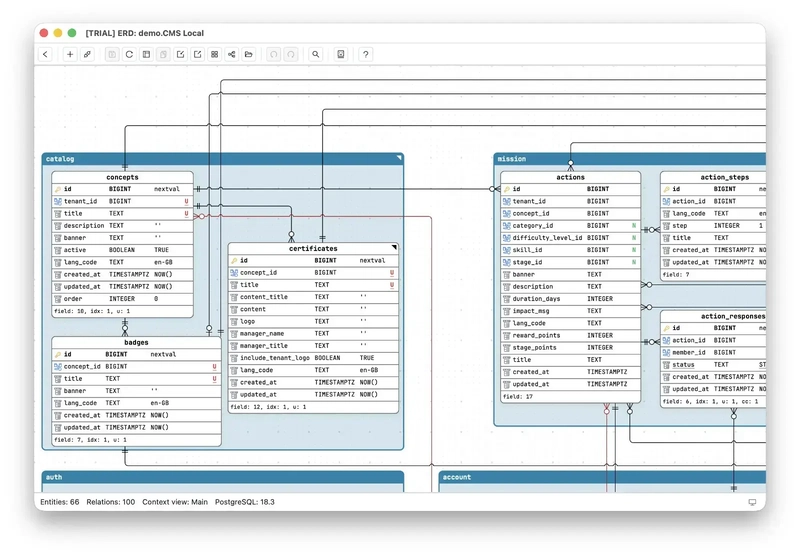Click skill_id row in actions table
800x556 pixels.
(x=570, y=250)
